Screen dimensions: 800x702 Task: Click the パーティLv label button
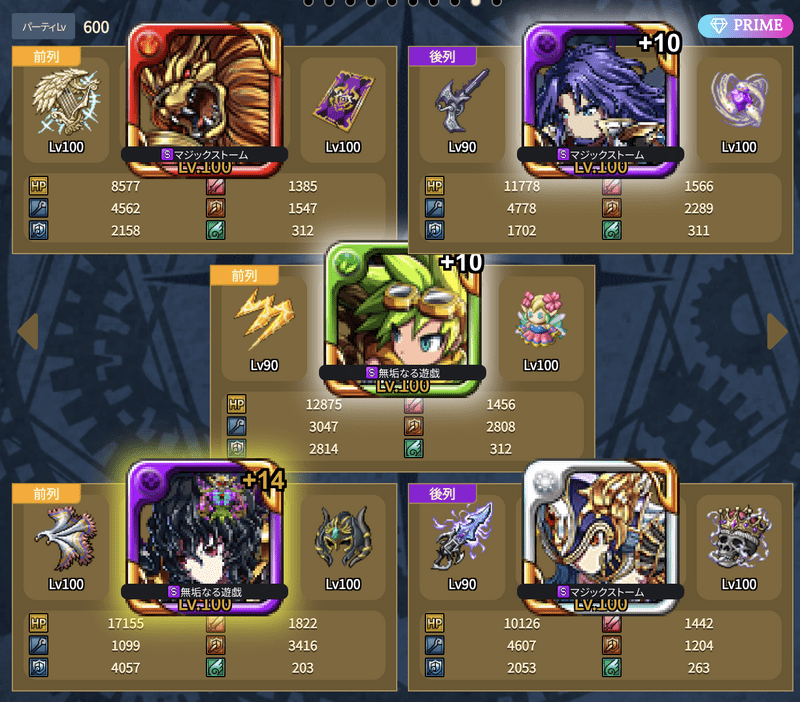pos(44,27)
